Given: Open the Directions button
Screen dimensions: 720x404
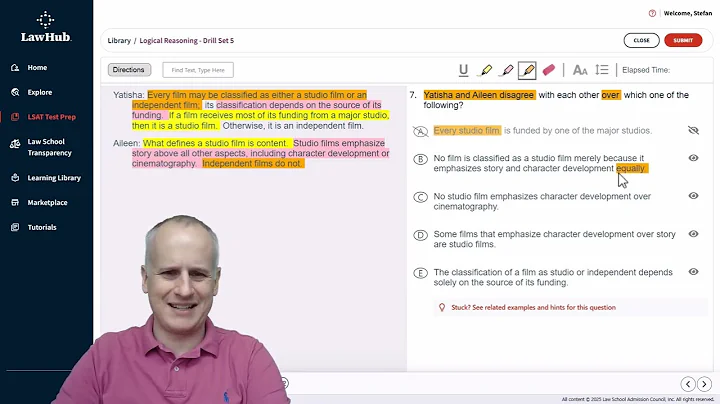Looking at the screenshot, I should click(129, 70).
